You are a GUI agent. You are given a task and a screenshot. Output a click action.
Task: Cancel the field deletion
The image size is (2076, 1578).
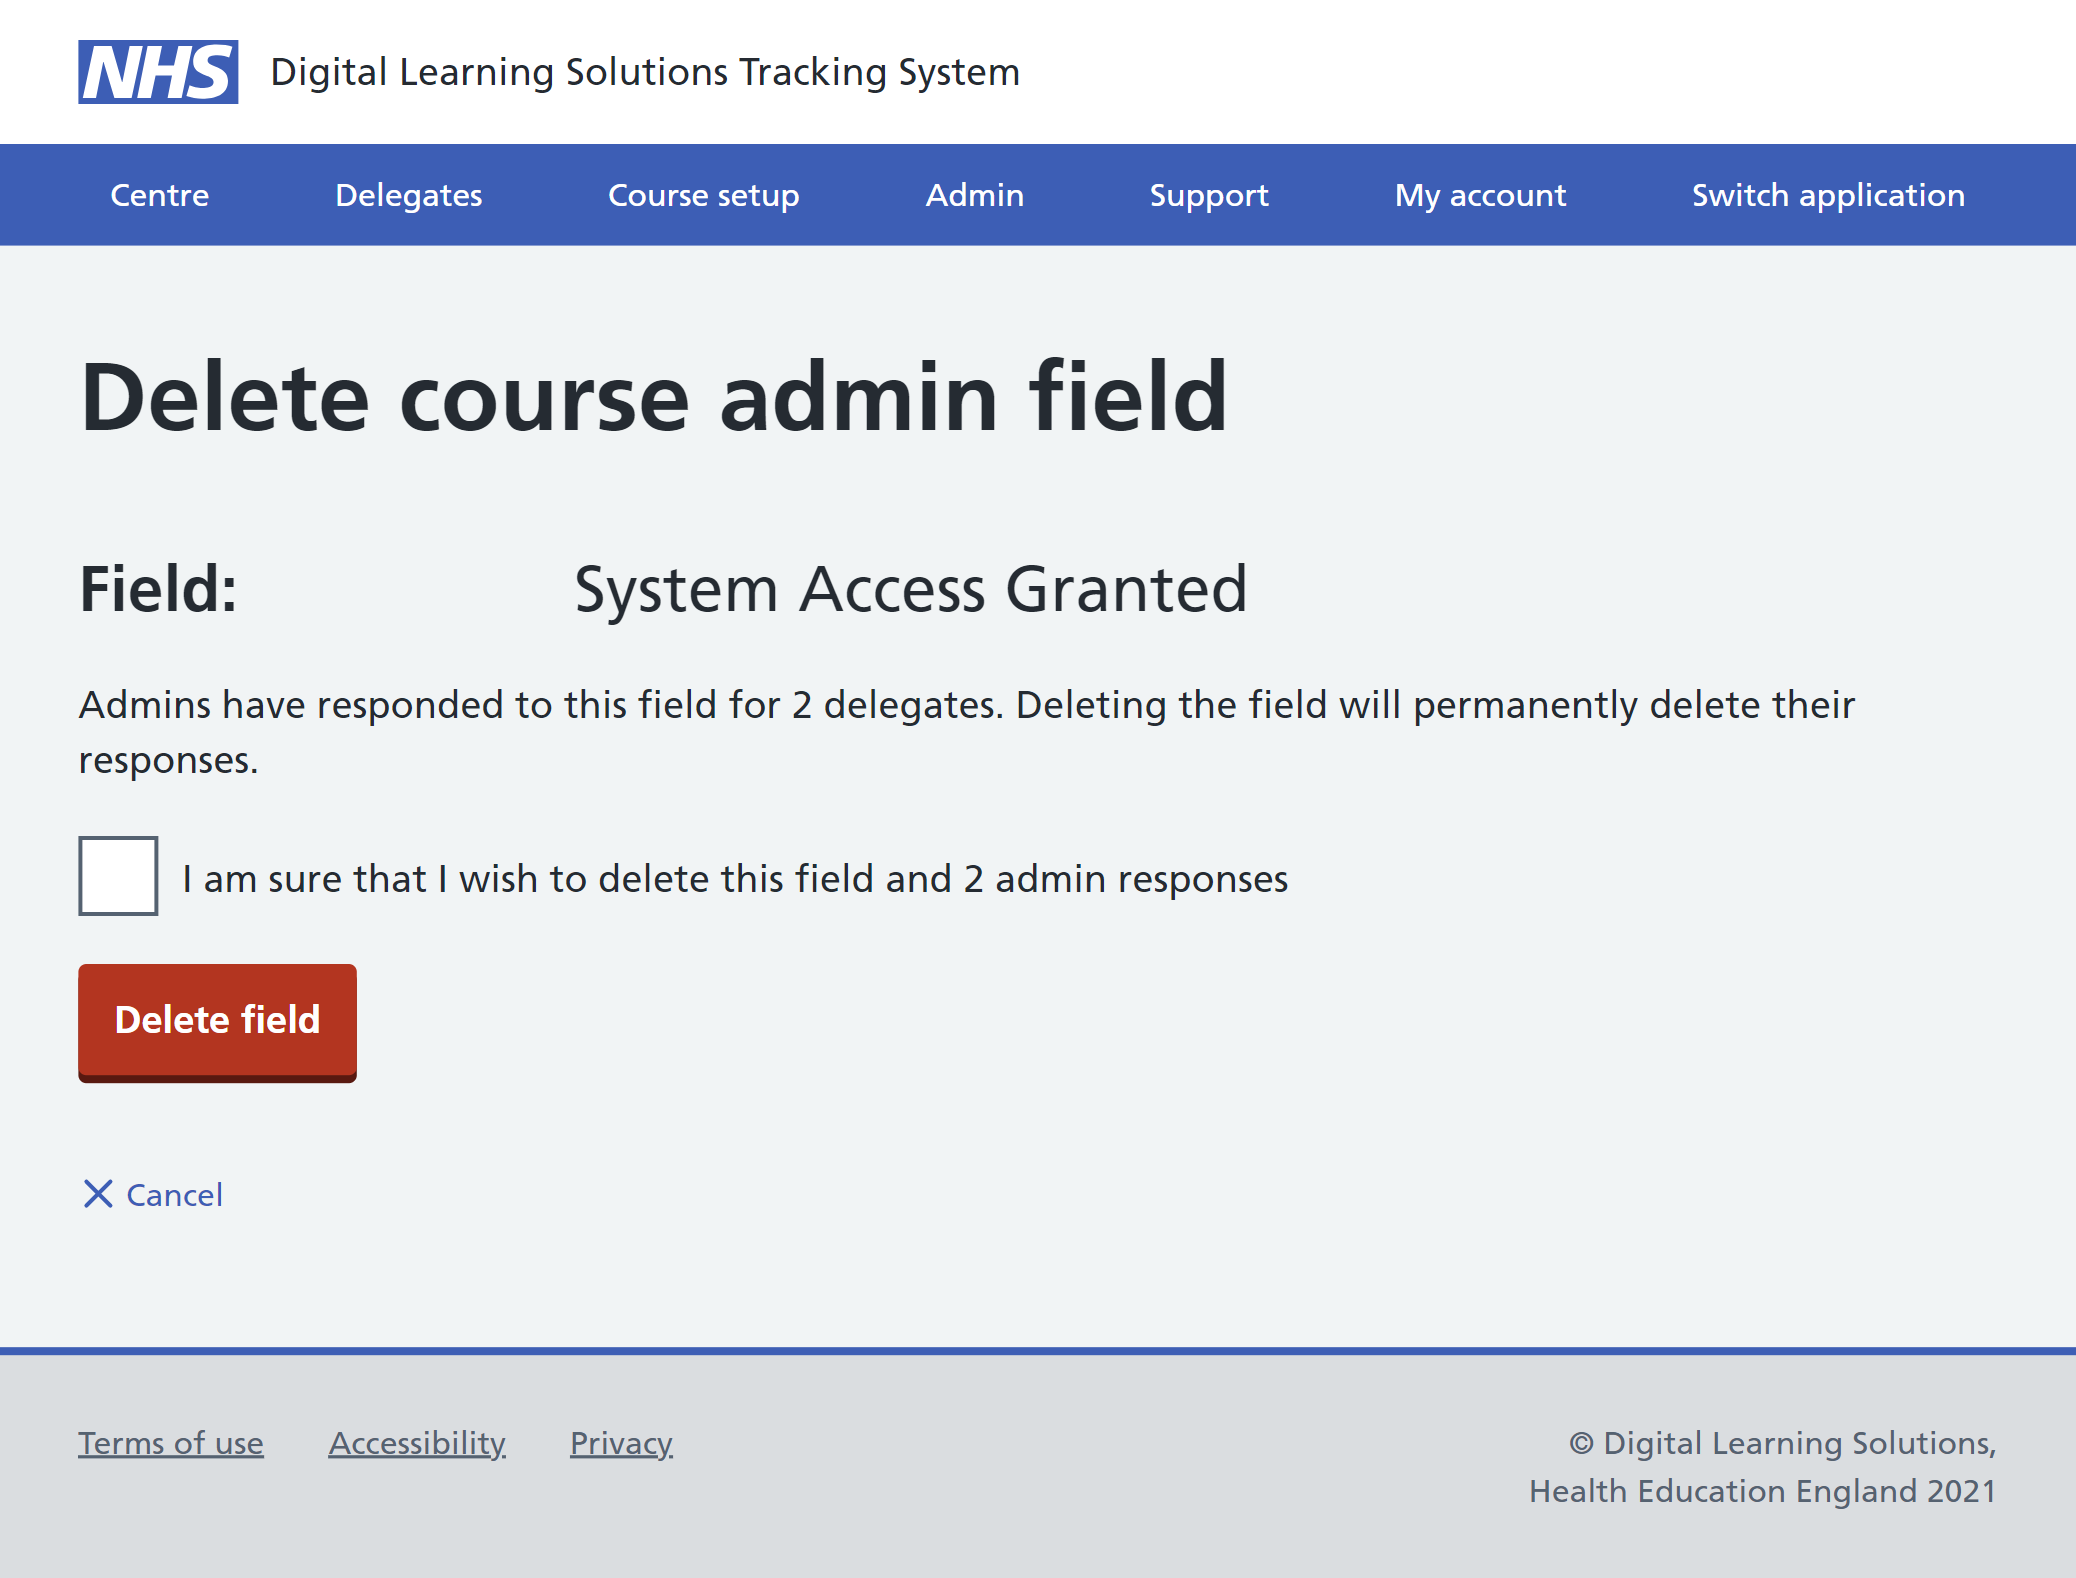pyautogui.click(x=173, y=1194)
